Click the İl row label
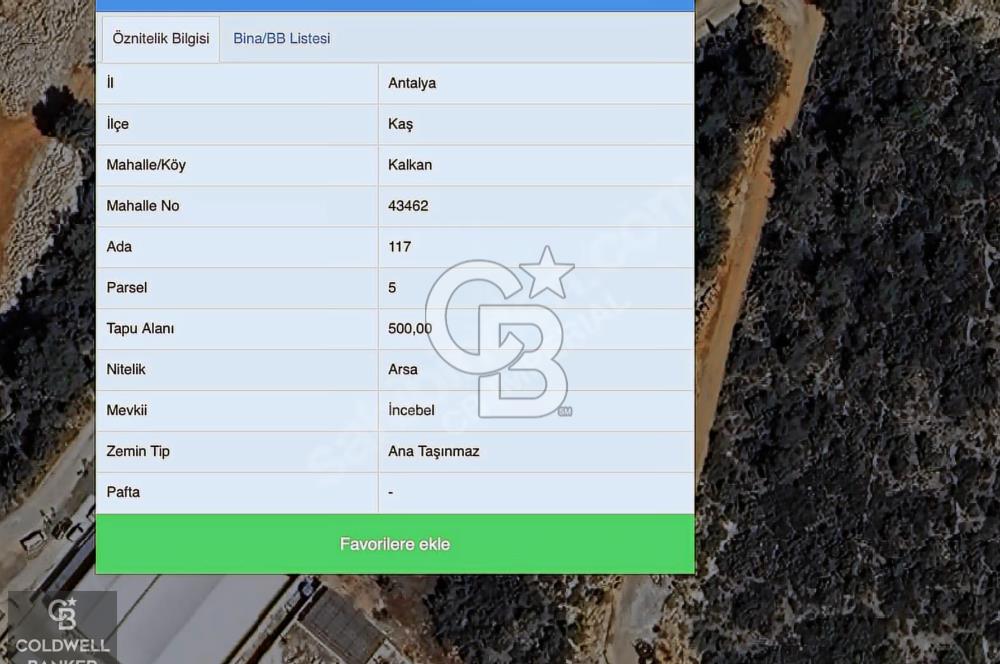 coord(110,83)
